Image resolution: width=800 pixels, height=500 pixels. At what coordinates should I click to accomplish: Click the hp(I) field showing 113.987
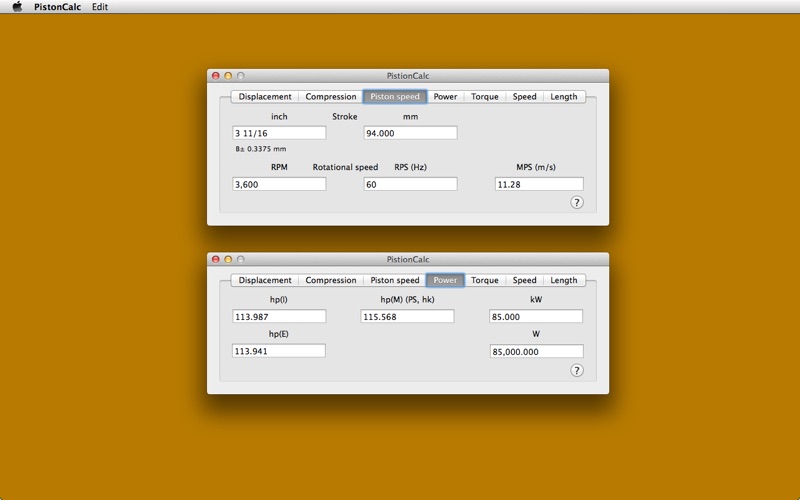coord(279,316)
